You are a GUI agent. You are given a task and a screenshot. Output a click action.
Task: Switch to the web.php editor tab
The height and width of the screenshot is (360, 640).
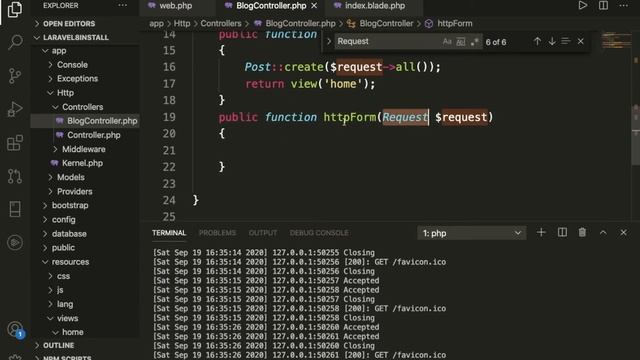click(x=176, y=6)
